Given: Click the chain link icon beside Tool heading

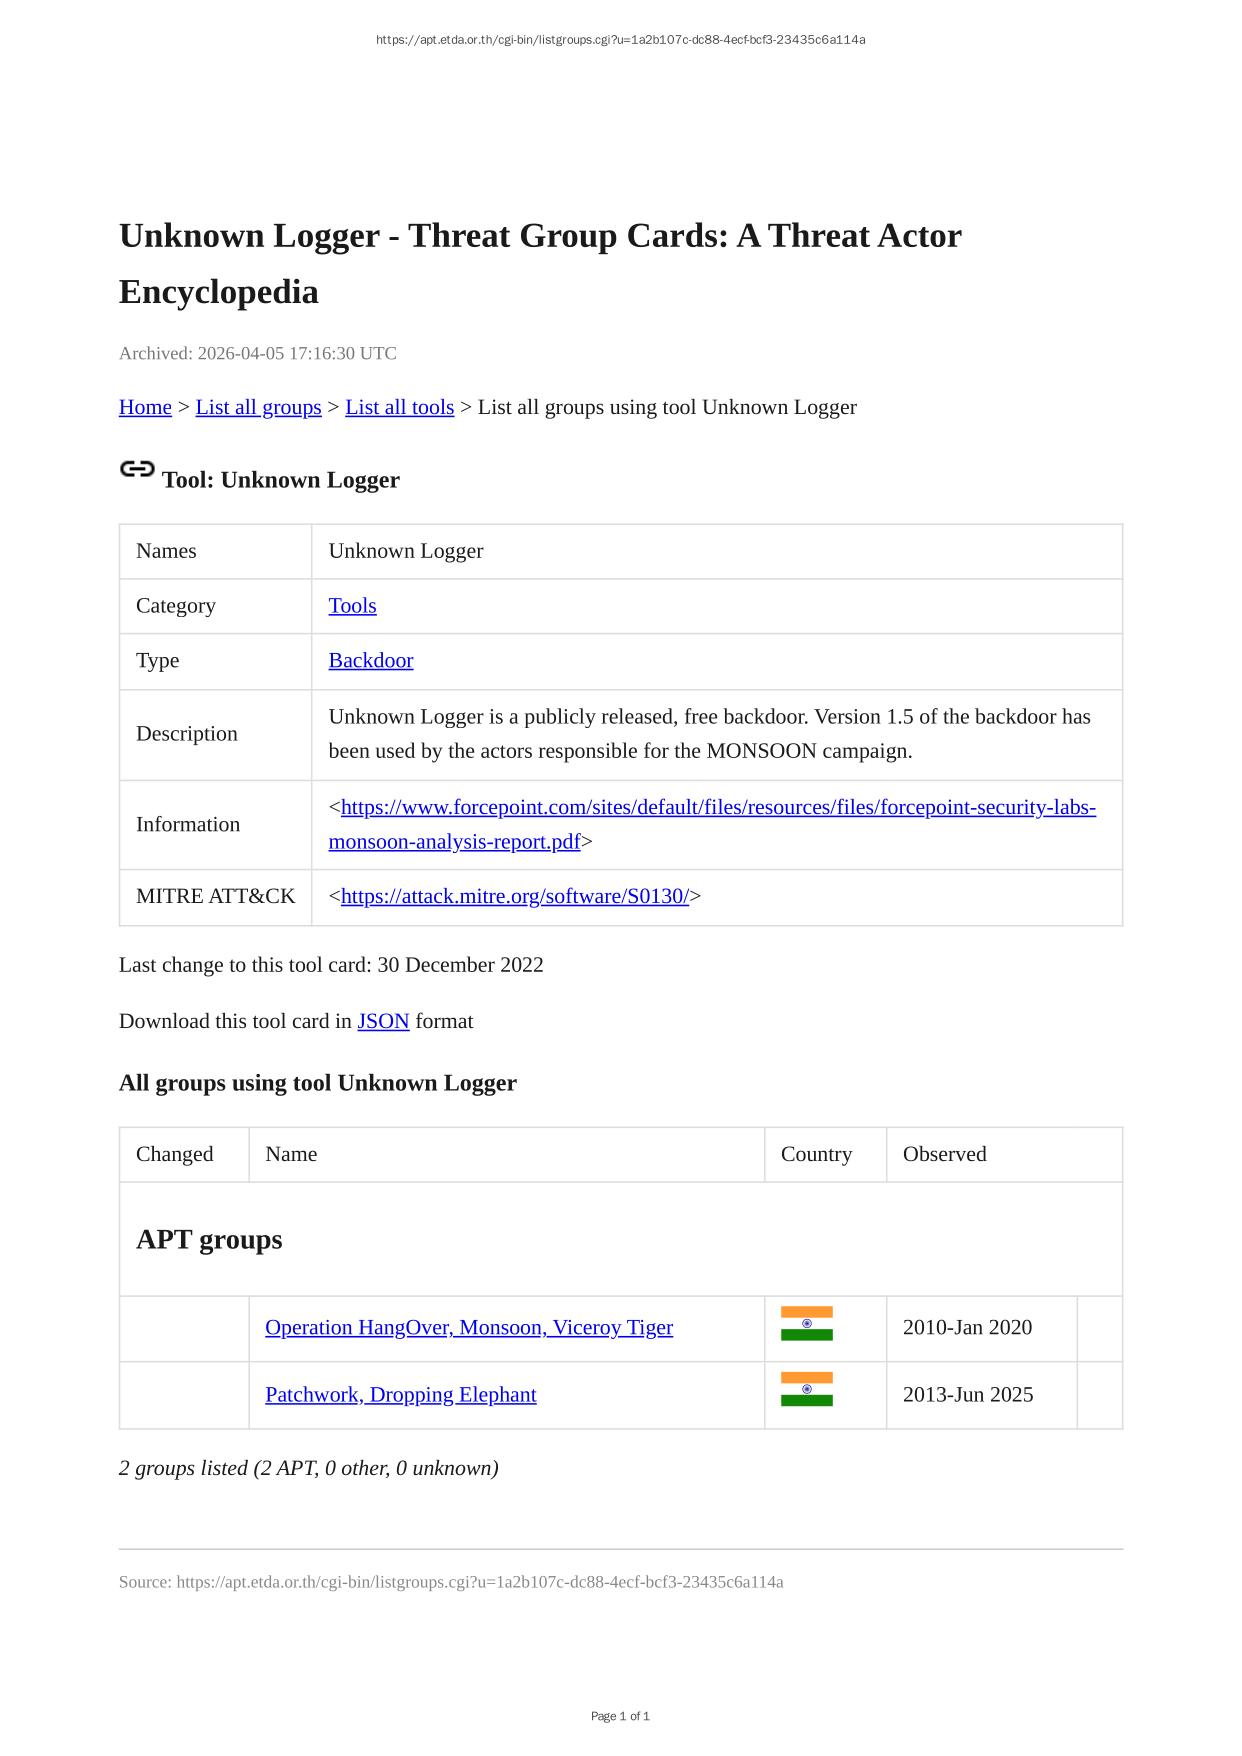Looking at the screenshot, I should point(137,469).
